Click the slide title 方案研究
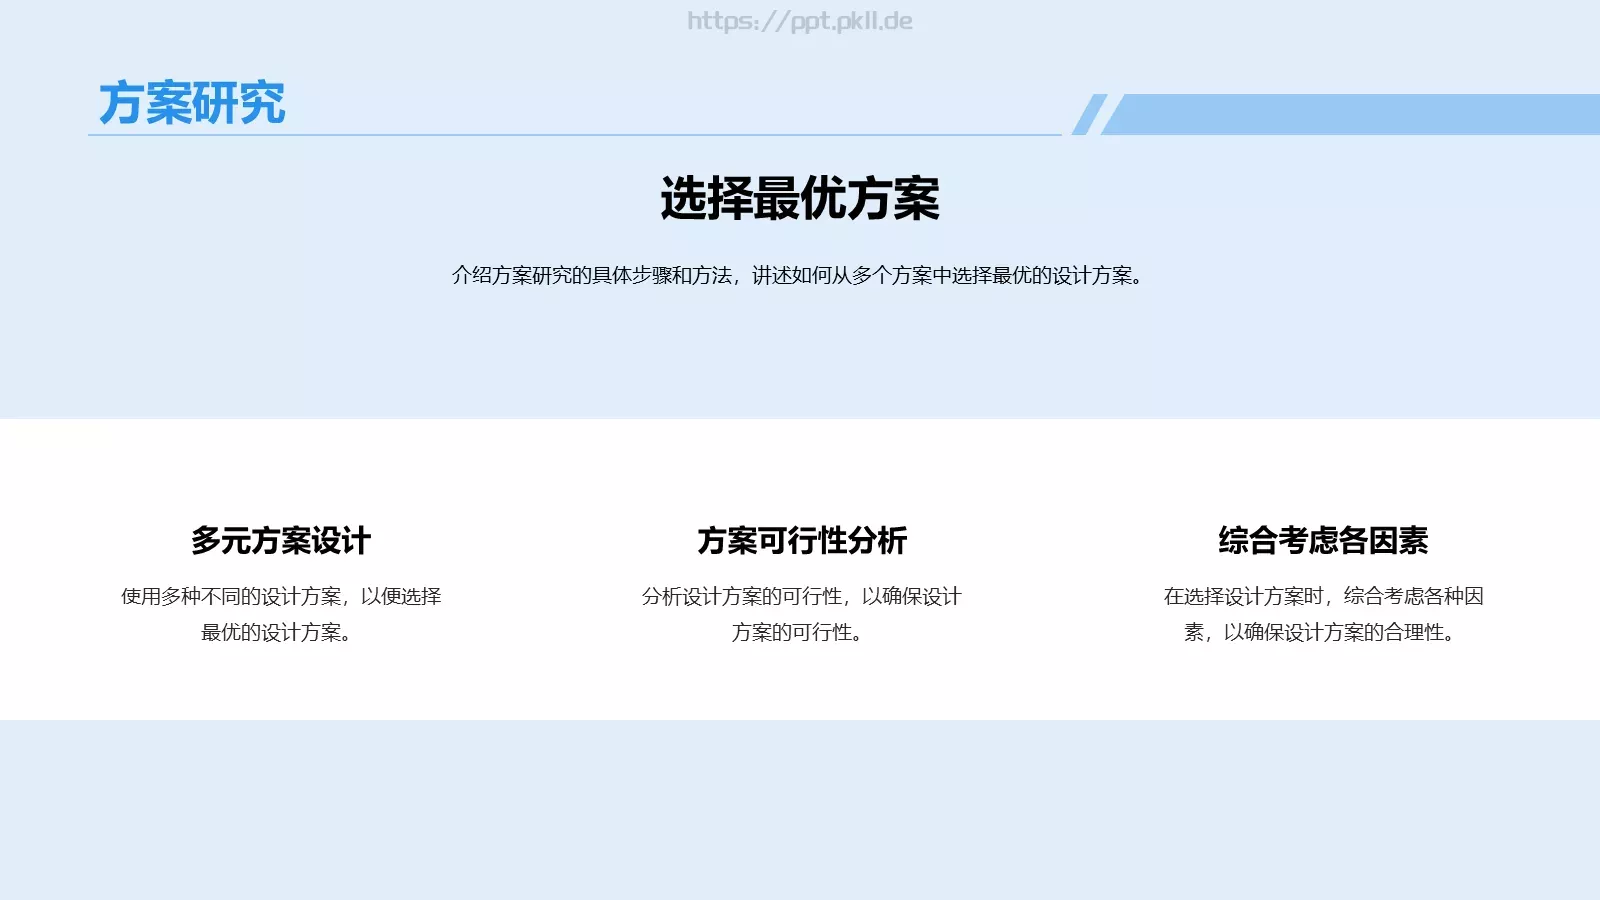 191,103
